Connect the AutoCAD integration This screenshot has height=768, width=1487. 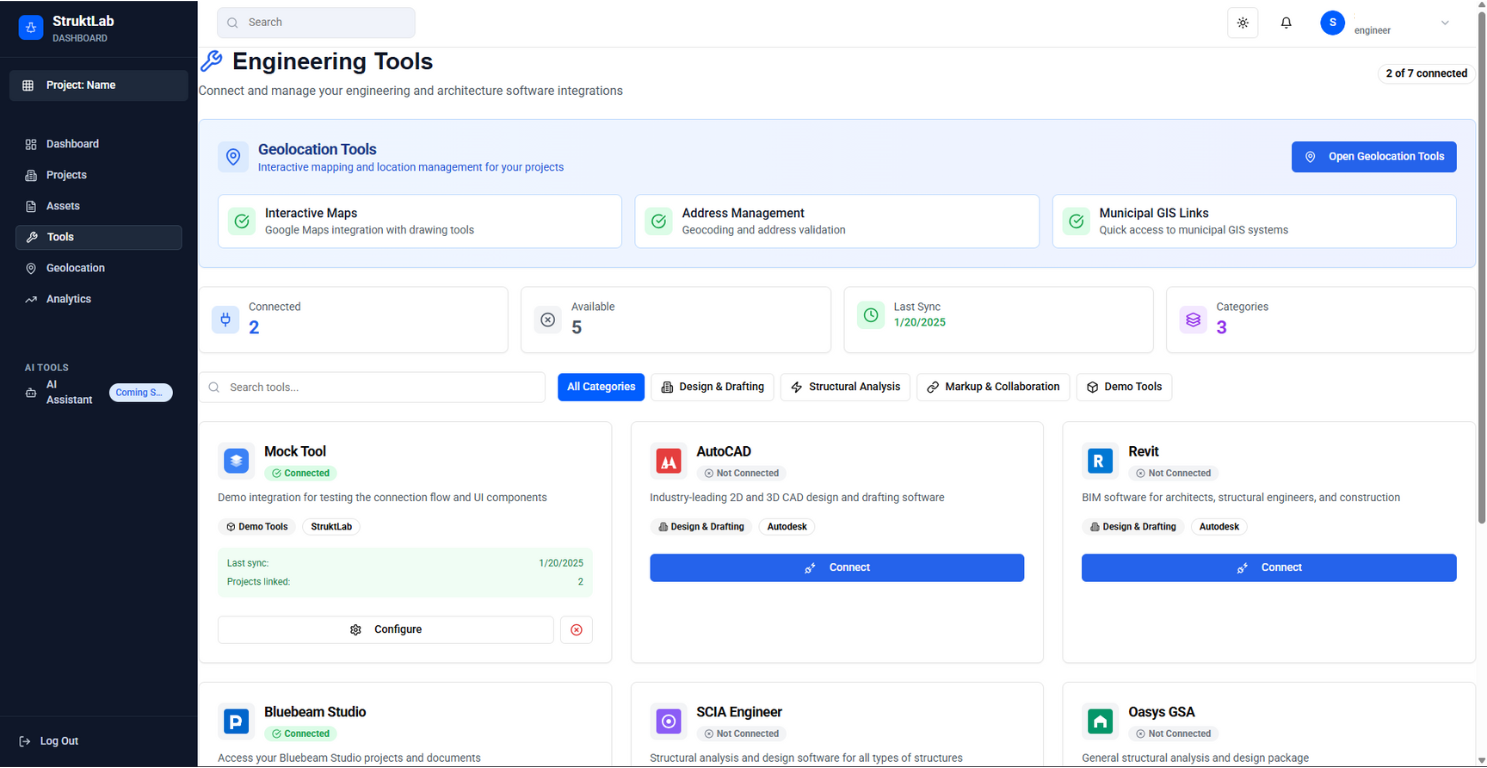pyautogui.click(x=837, y=567)
